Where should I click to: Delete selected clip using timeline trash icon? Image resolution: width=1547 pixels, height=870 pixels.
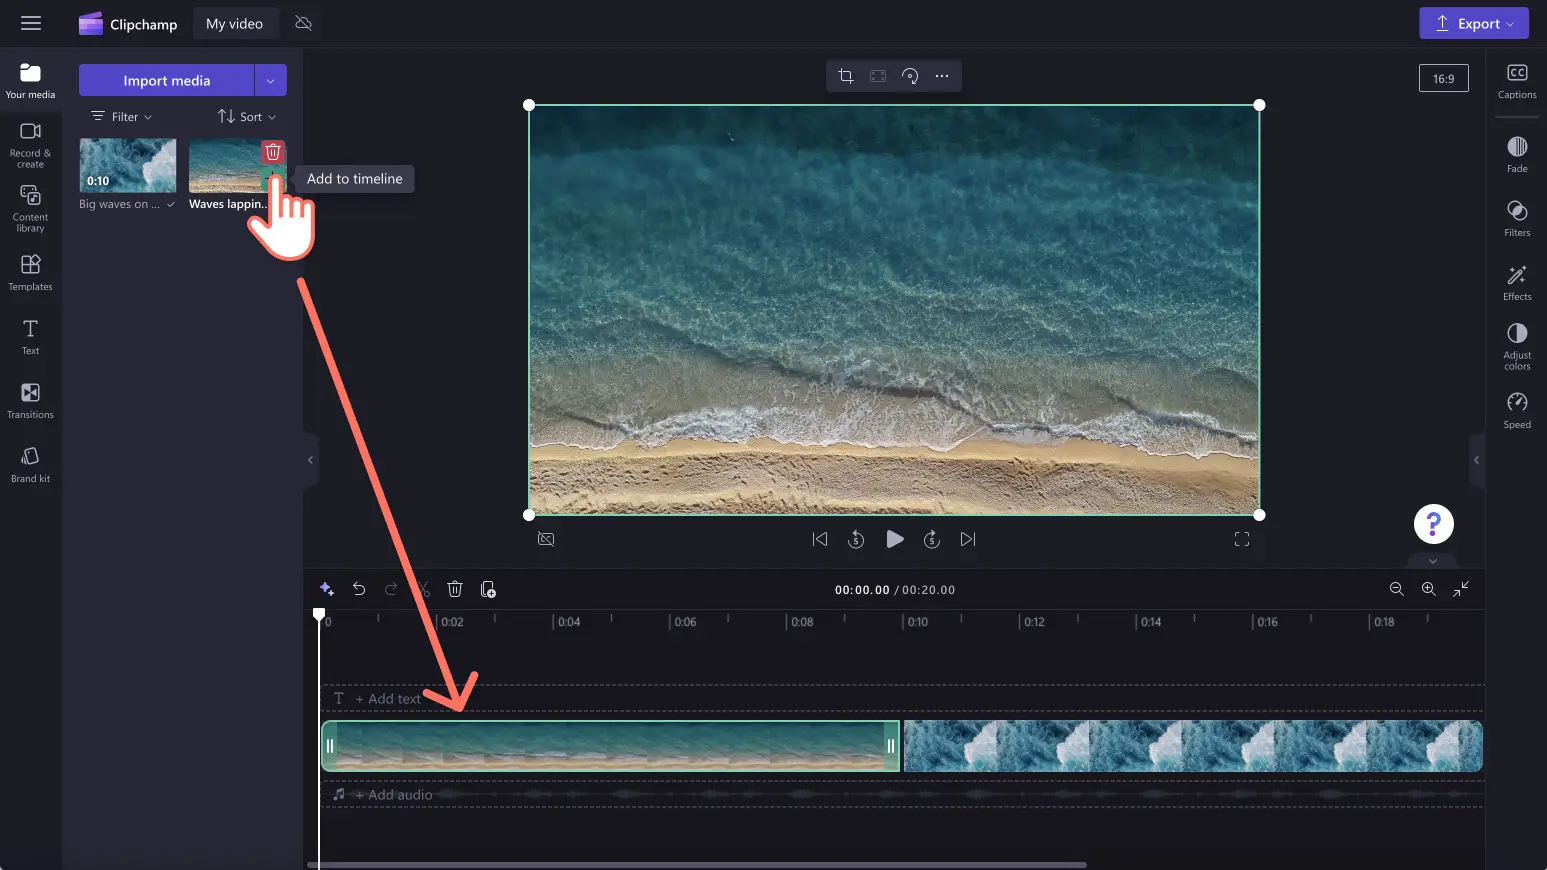point(455,589)
